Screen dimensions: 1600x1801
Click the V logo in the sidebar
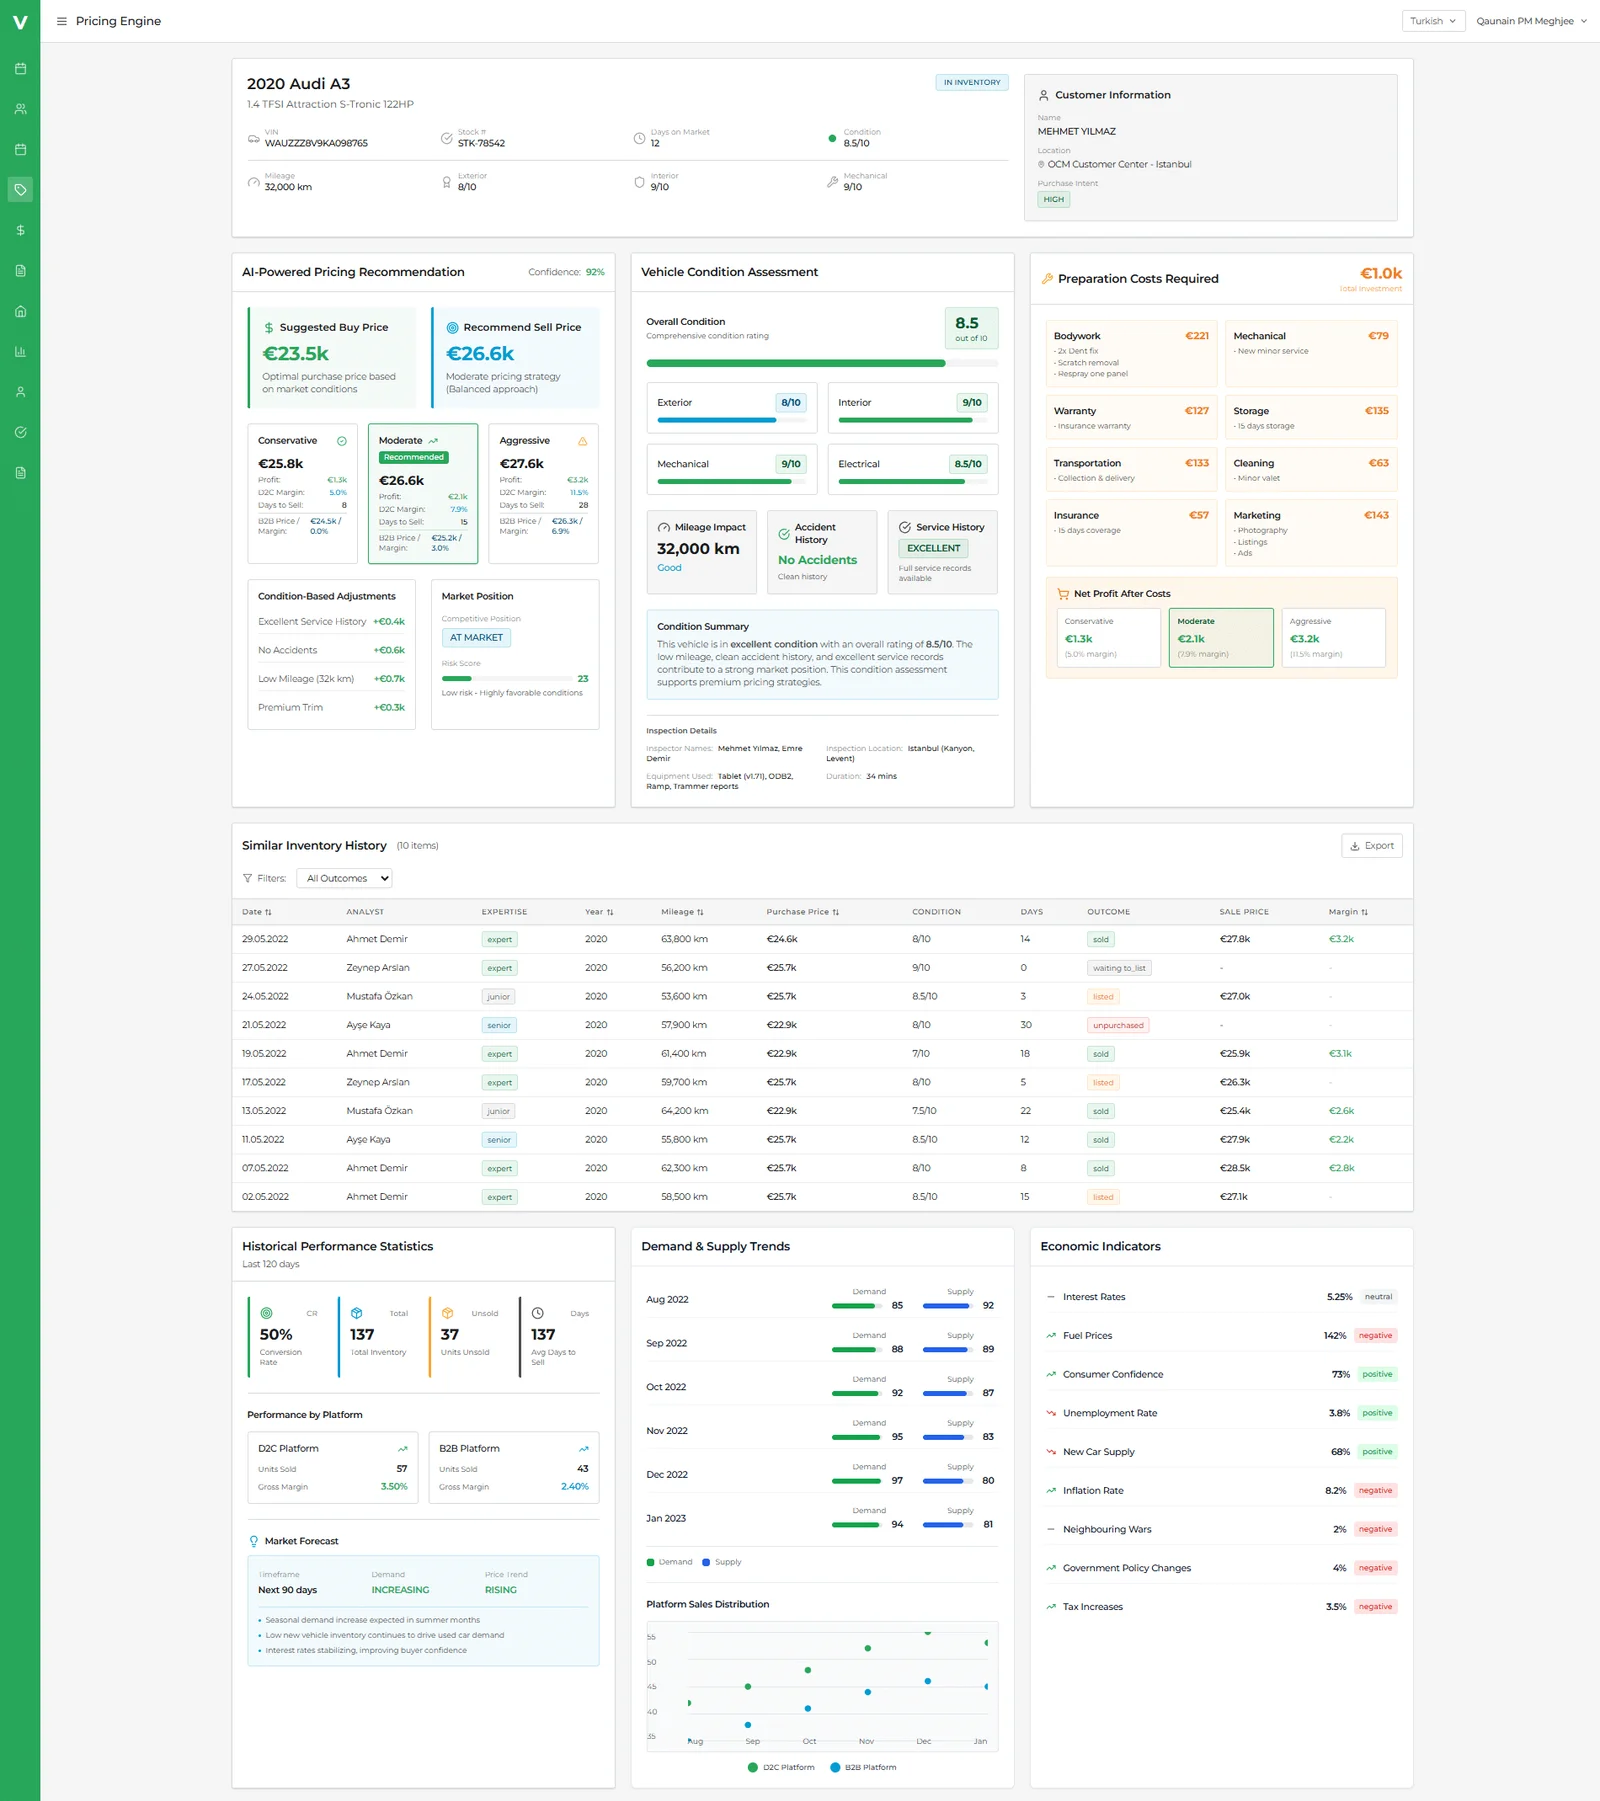tap(20, 21)
